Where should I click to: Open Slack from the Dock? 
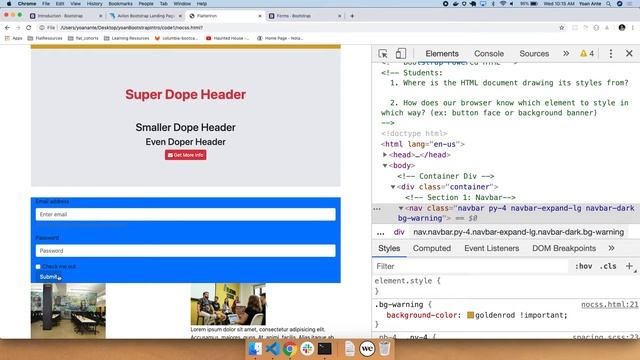pyautogui.click(x=307, y=349)
